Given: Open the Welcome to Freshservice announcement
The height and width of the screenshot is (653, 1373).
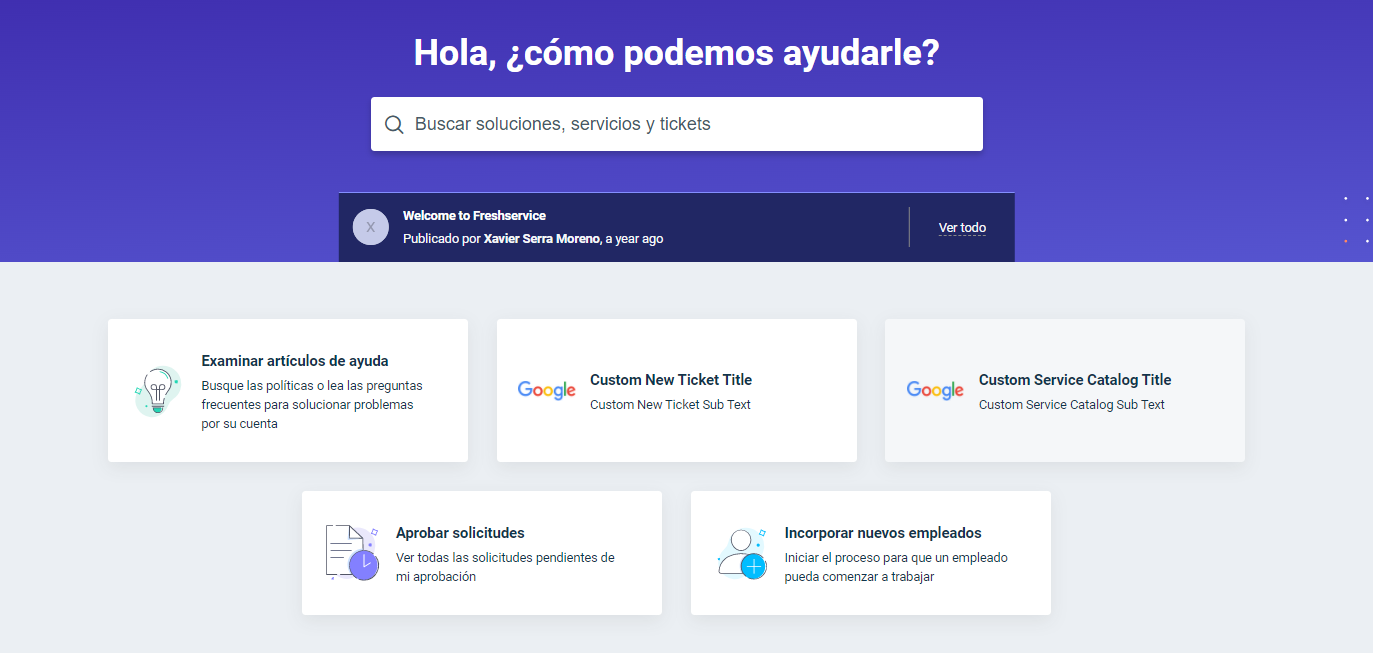Looking at the screenshot, I should [474, 216].
